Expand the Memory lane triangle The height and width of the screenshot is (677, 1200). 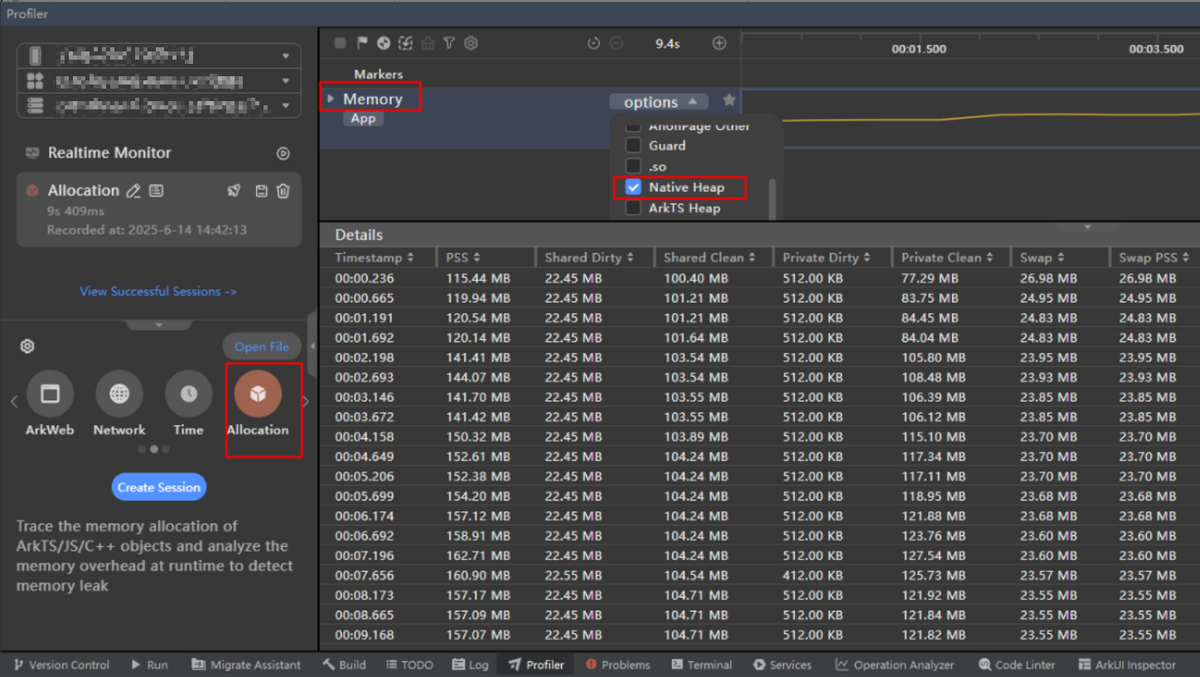(x=331, y=99)
